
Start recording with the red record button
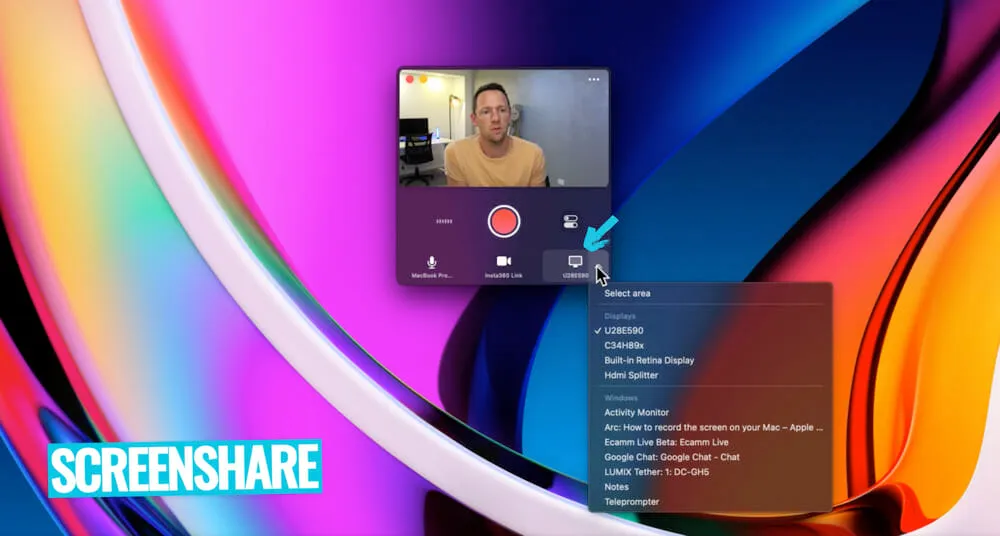[504, 220]
